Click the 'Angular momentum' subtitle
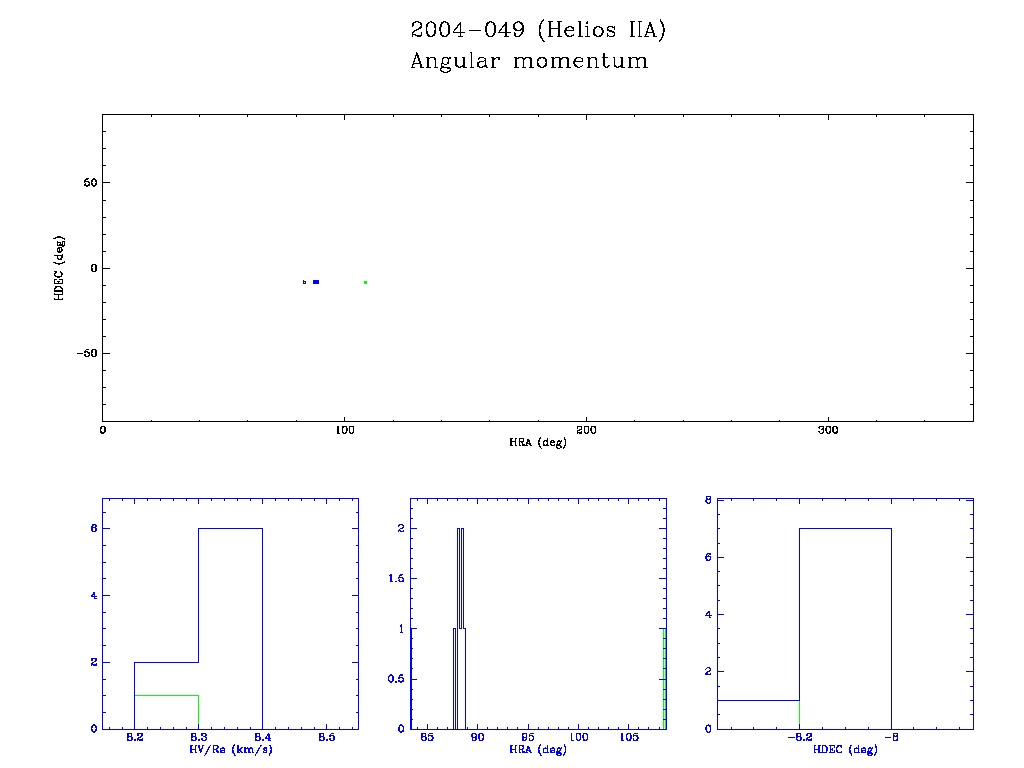 [529, 61]
